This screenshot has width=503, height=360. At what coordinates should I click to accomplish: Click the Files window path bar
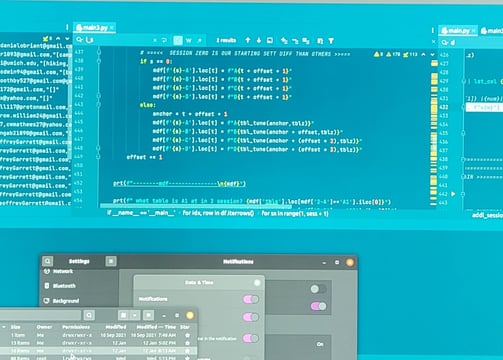40,315
